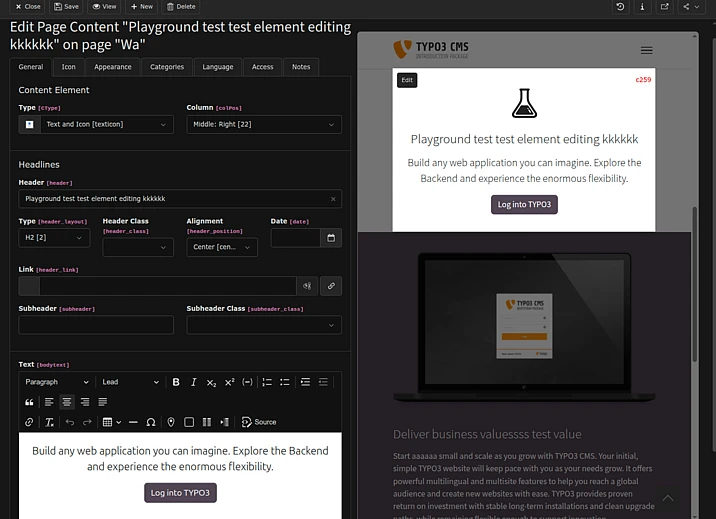Open the Categories tab

[x=167, y=67]
